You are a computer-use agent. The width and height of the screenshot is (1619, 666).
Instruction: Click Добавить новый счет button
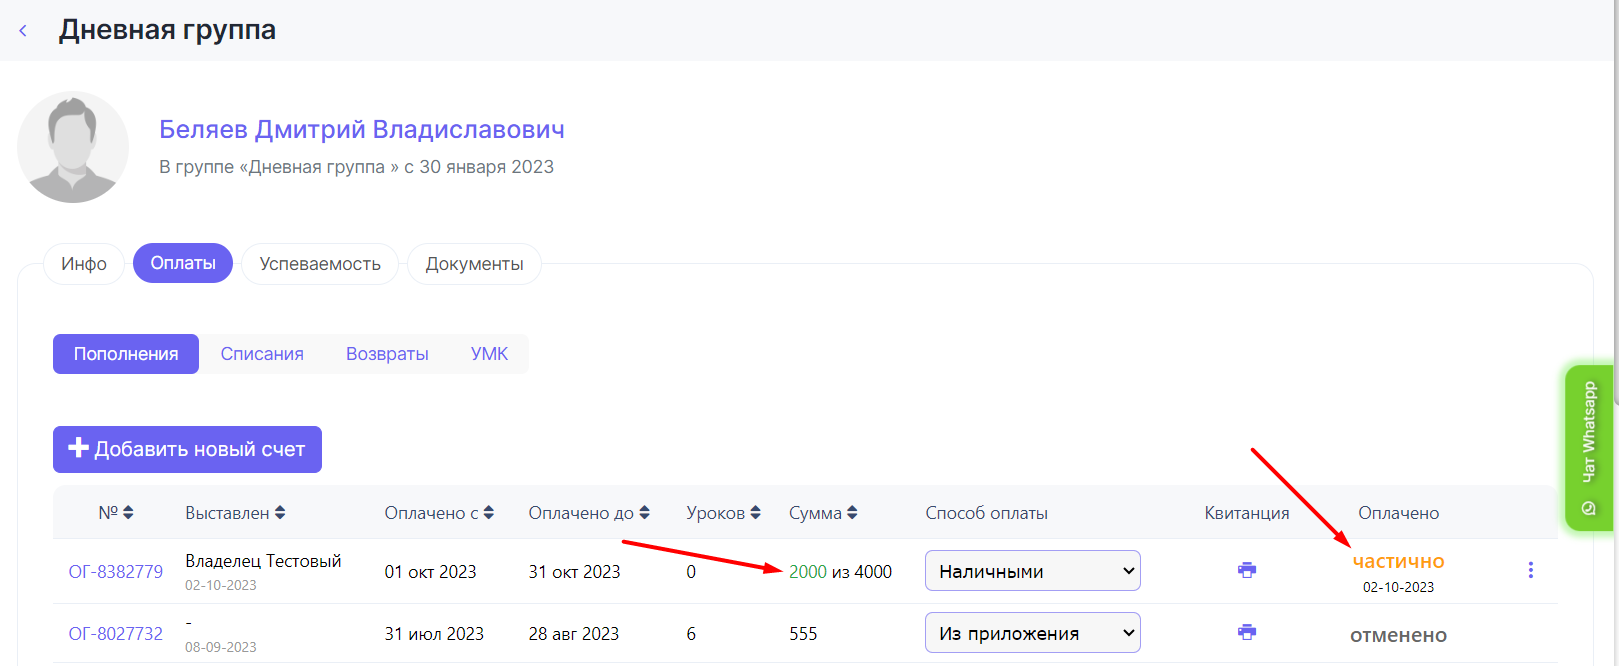point(187,449)
